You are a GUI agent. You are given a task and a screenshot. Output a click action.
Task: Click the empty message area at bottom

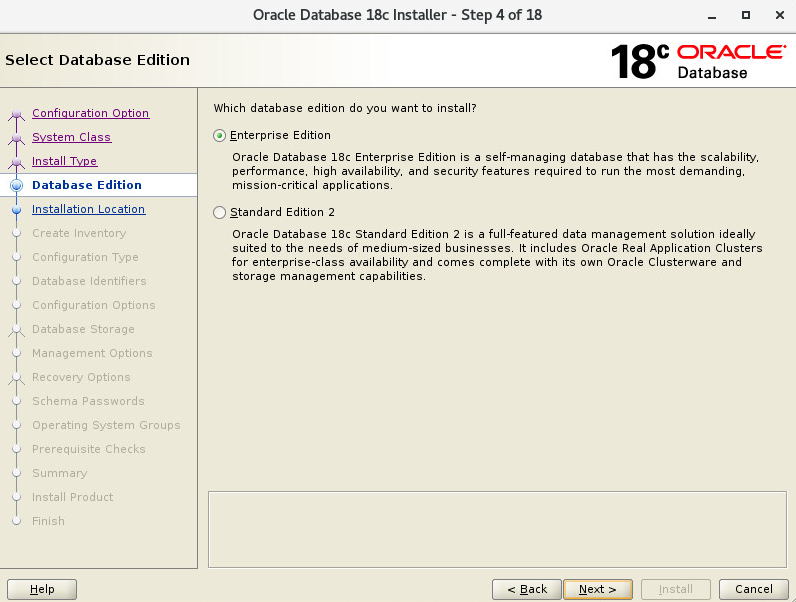pyautogui.click(x=498, y=529)
